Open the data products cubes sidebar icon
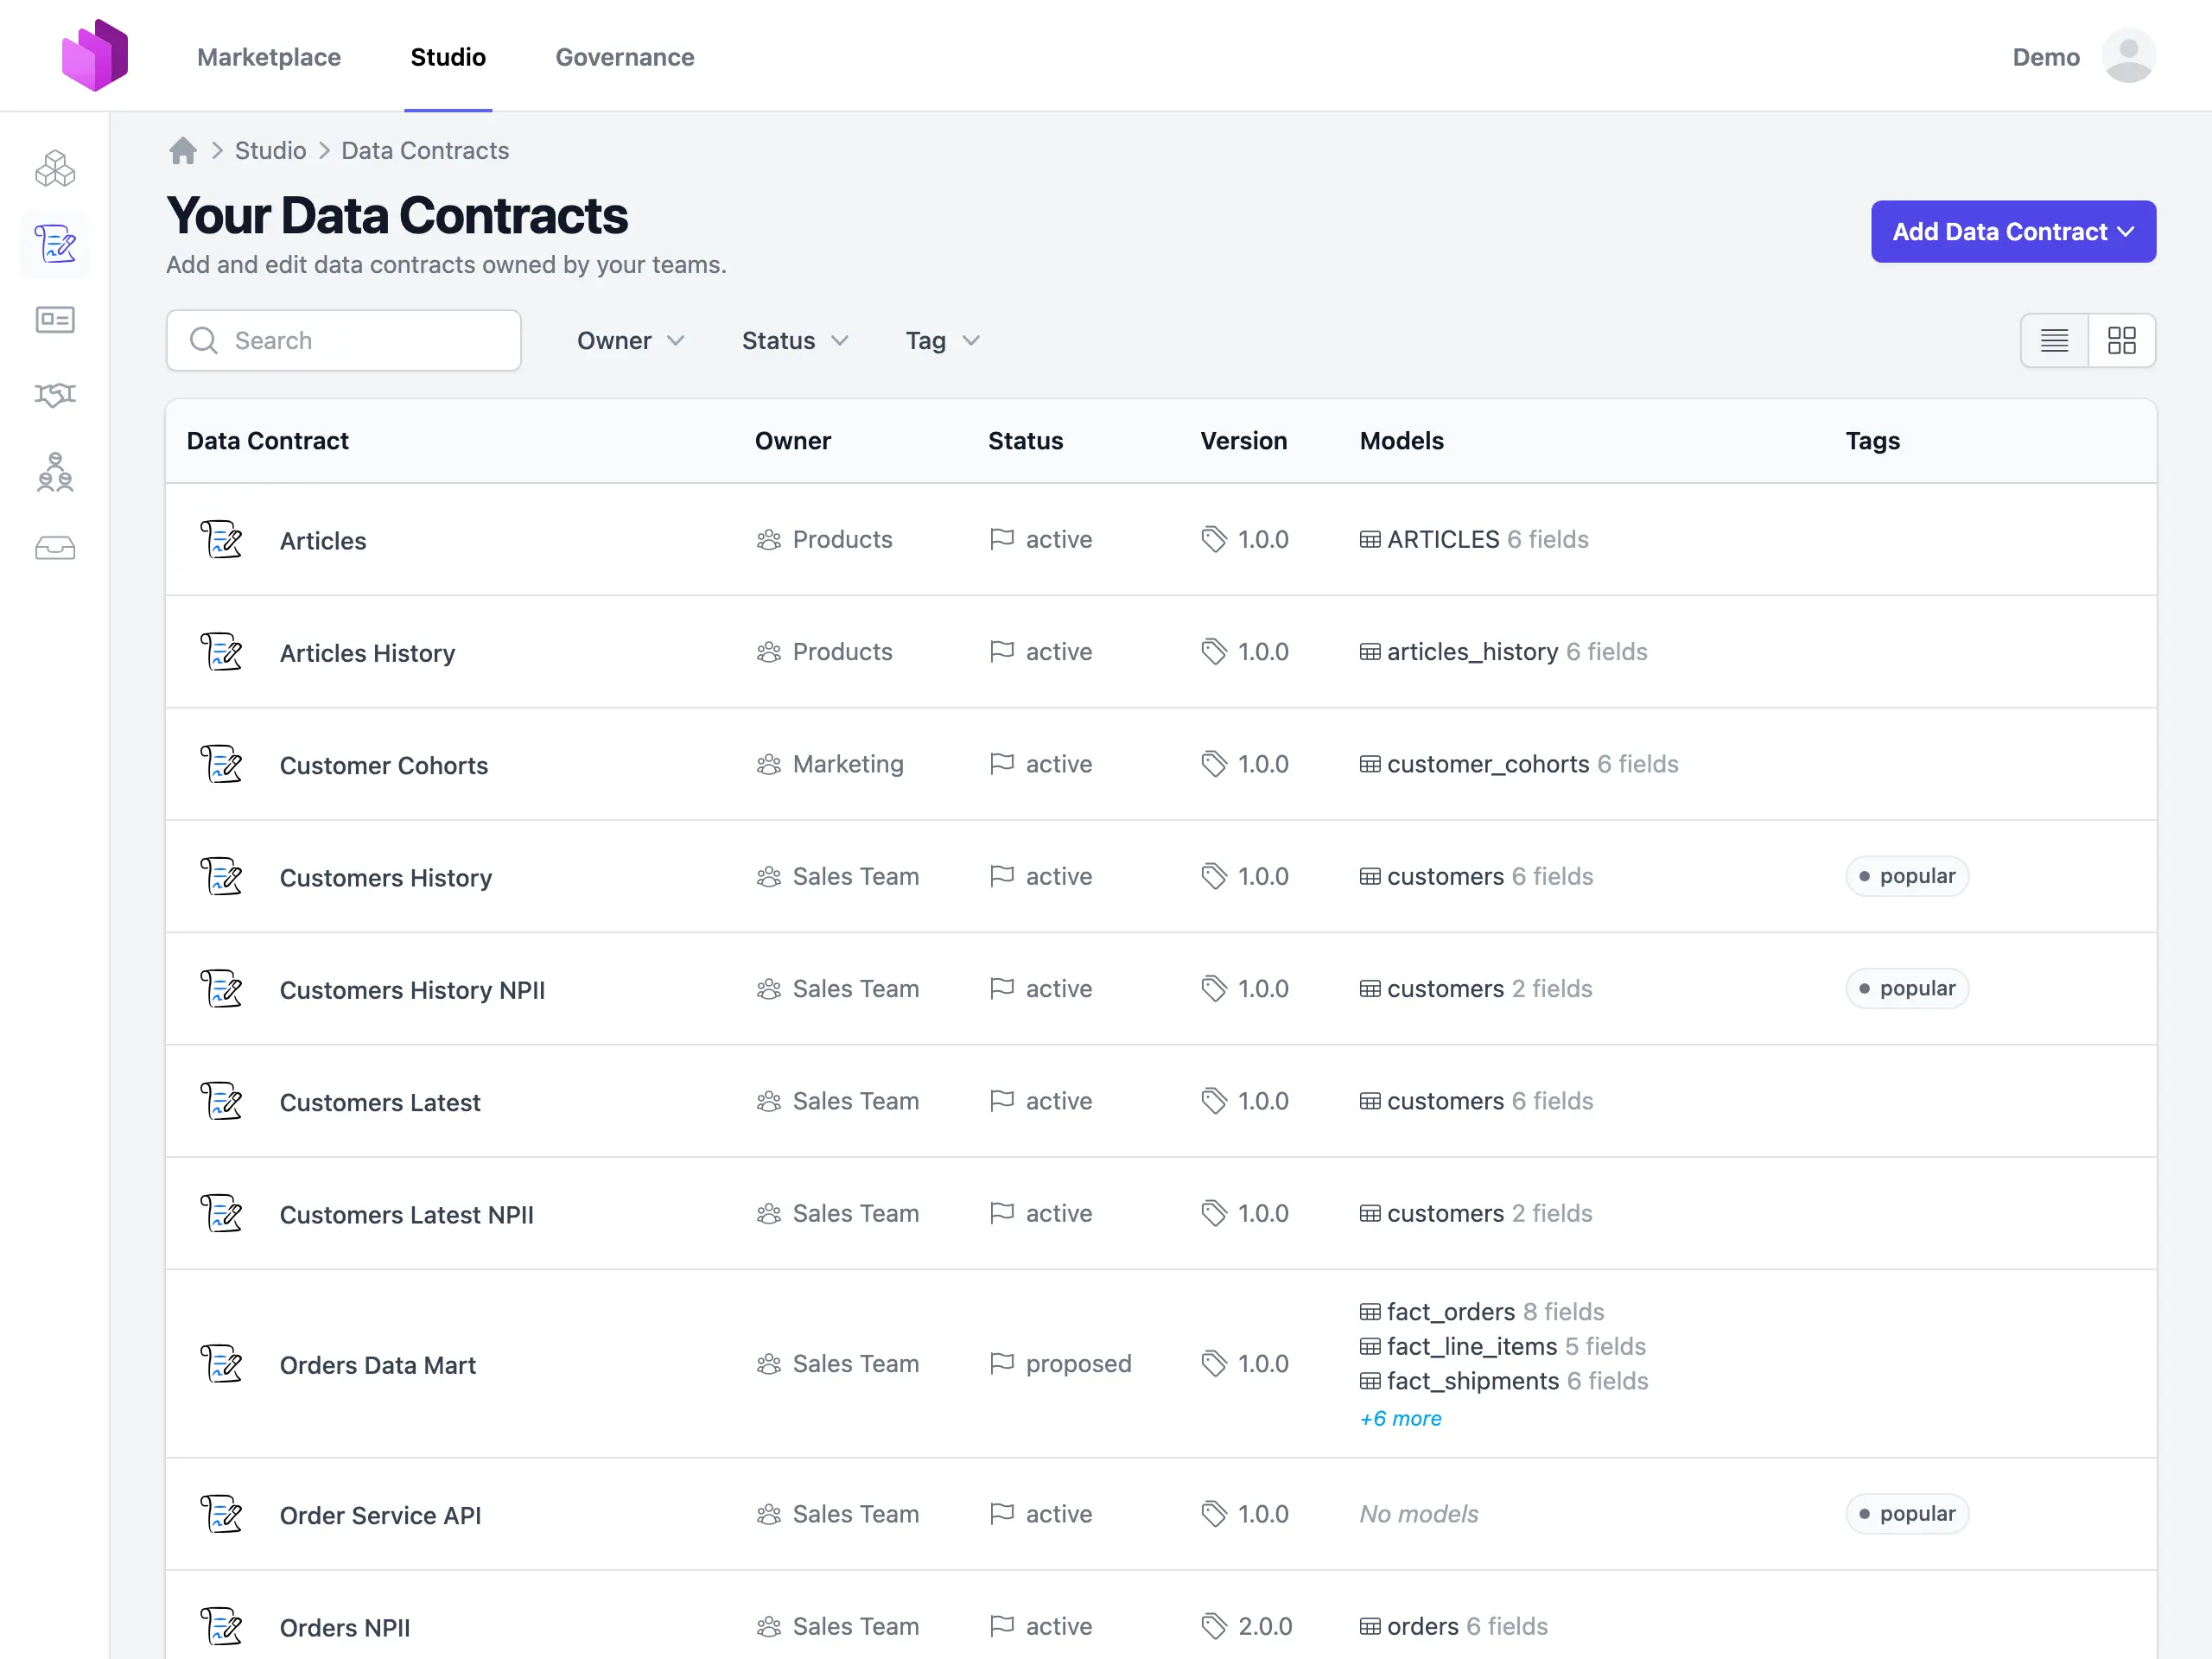The height and width of the screenshot is (1659, 2212). point(55,168)
